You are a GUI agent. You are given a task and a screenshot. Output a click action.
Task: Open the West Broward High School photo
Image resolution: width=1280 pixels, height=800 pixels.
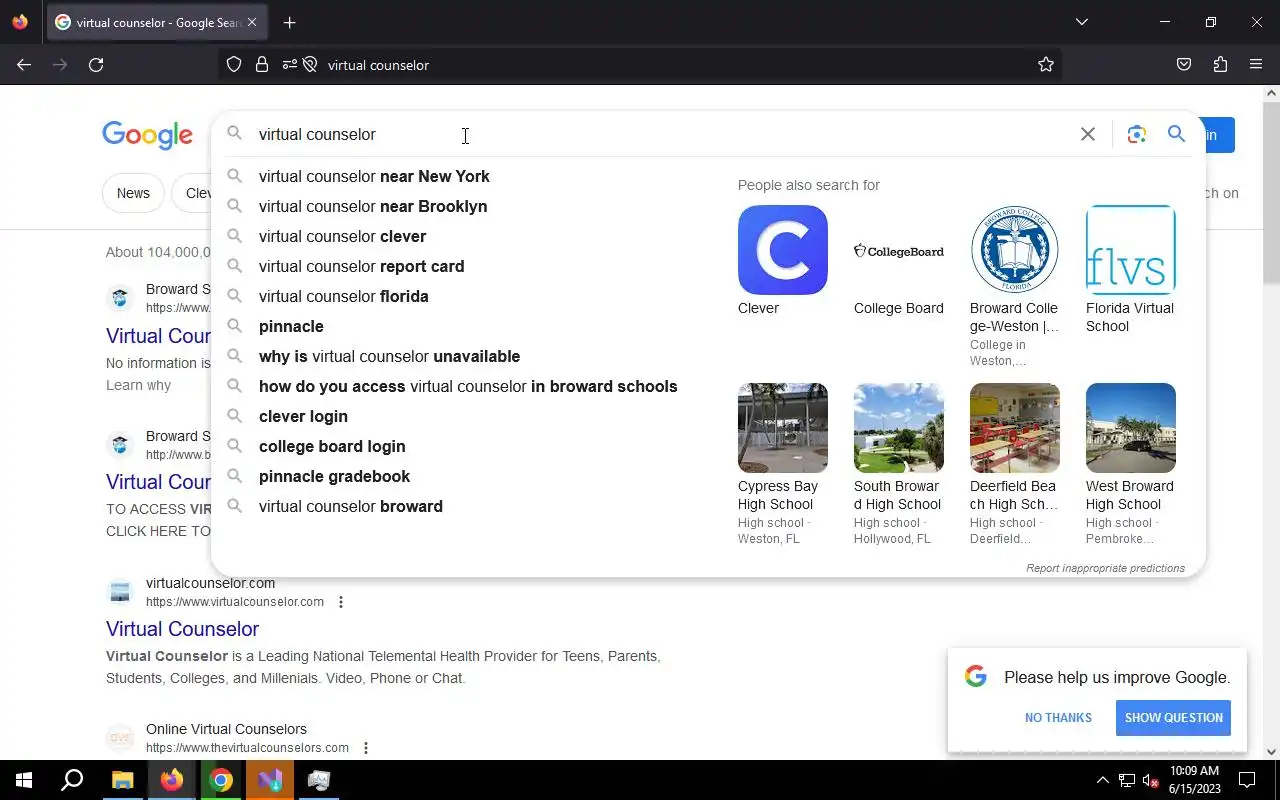pos(1131,428)
